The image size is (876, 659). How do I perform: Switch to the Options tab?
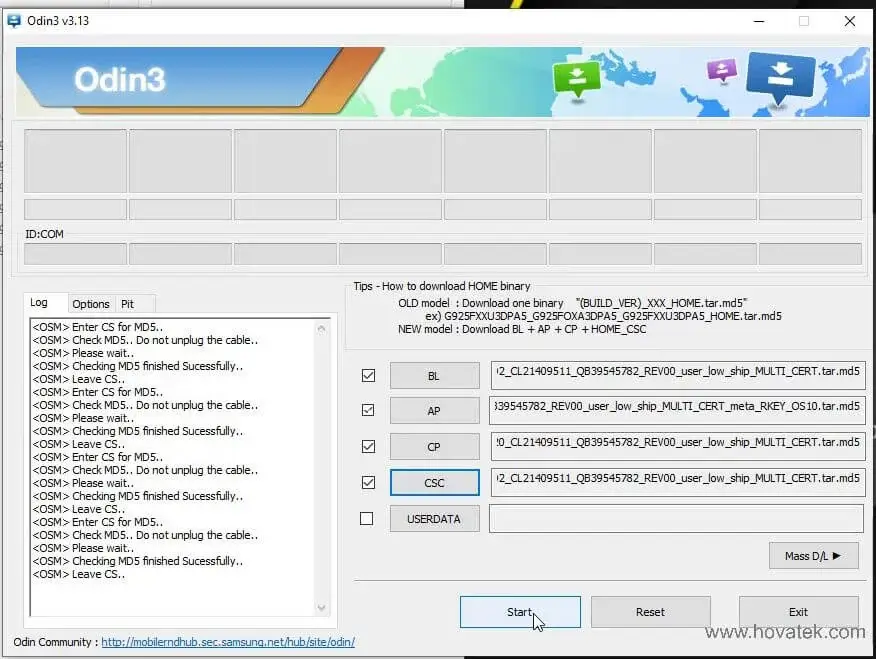(x=91, y=304)
